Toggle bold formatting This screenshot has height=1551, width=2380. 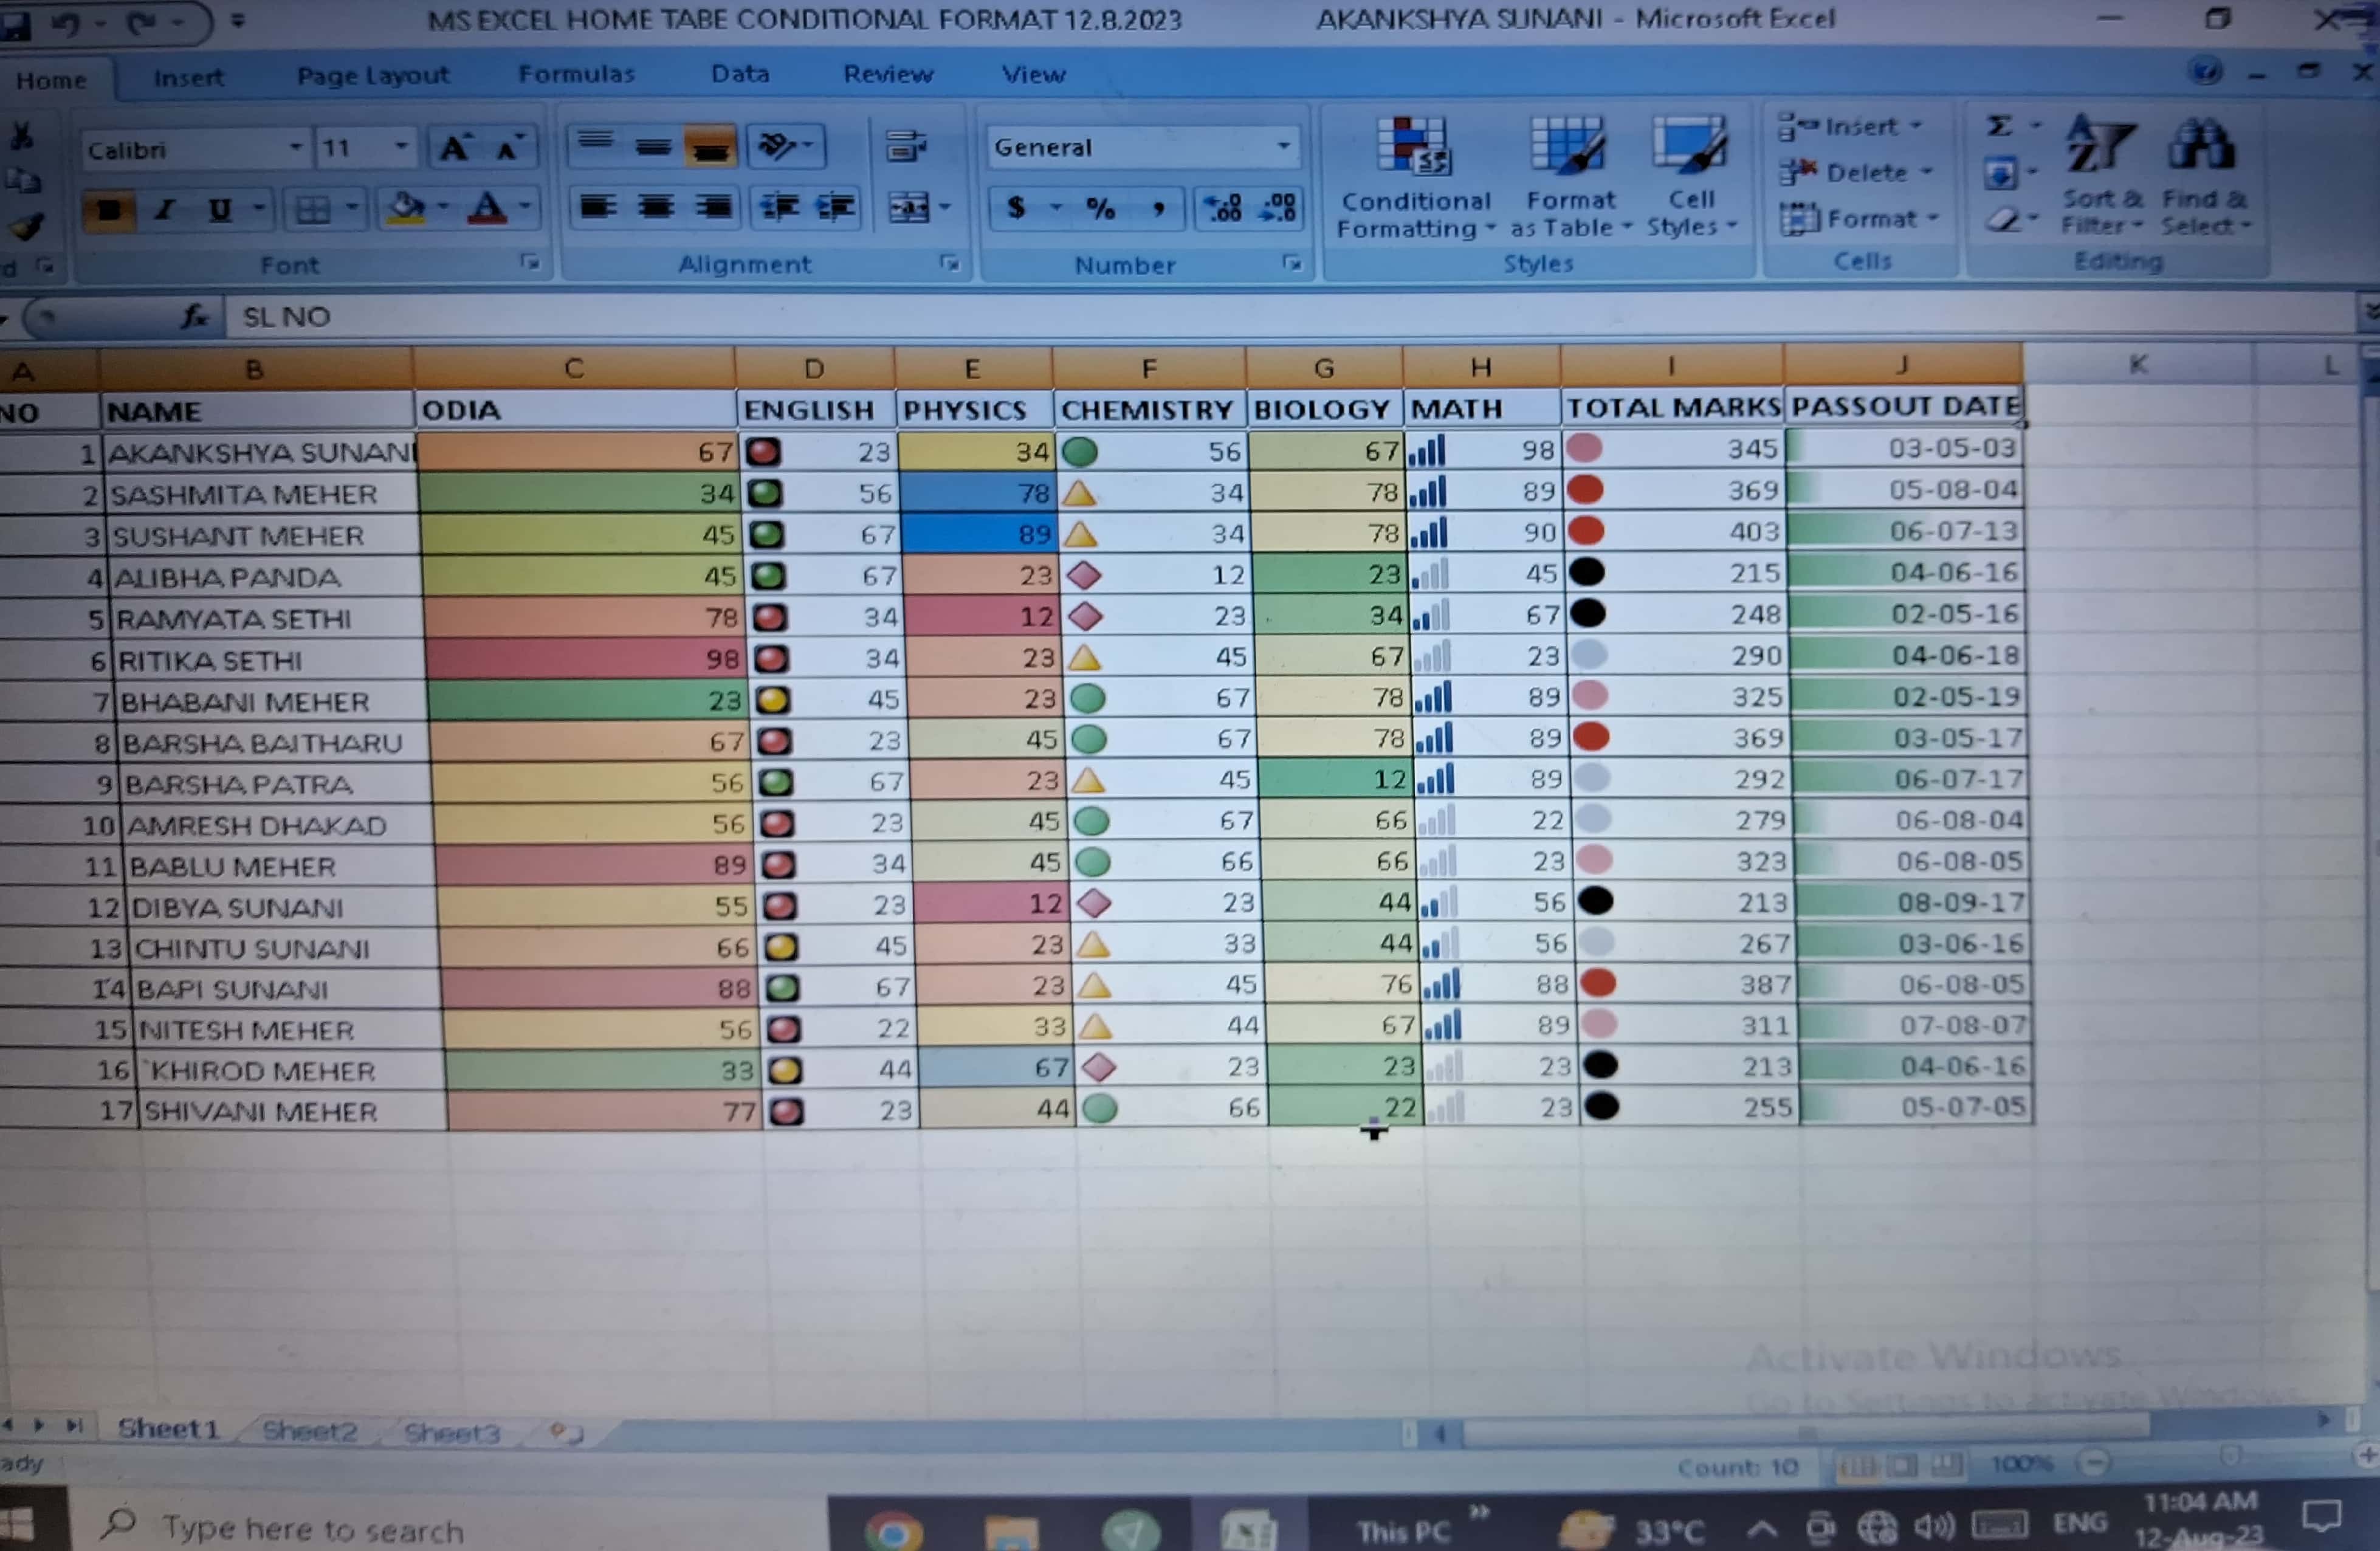[109, 210]
